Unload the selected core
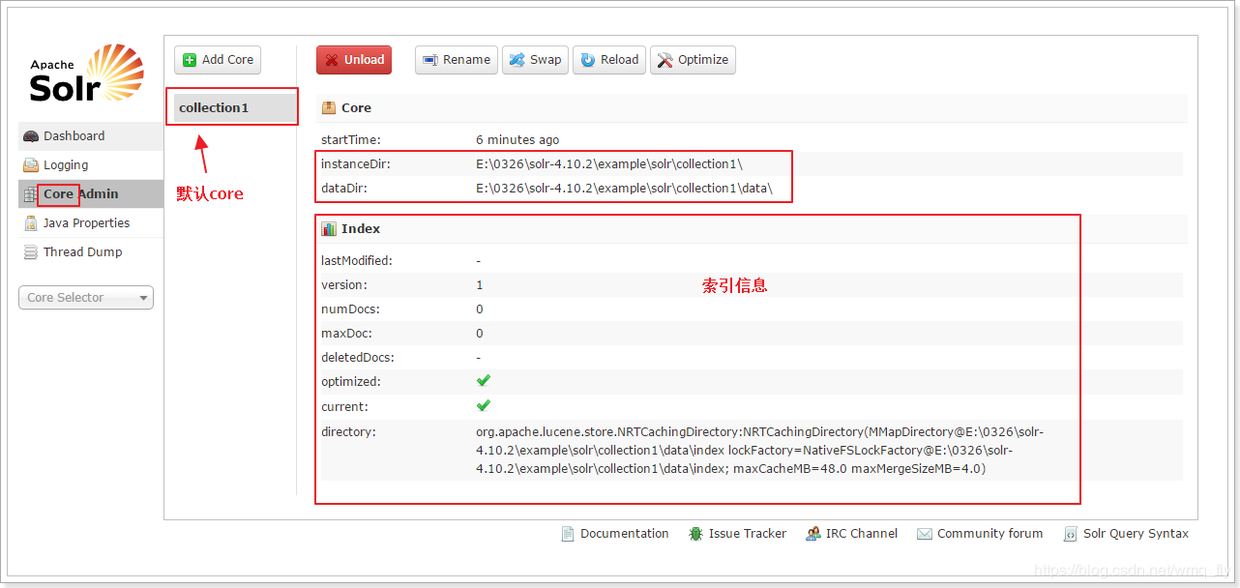Viewport: 1240px width, 588px height. pos(354,60)
